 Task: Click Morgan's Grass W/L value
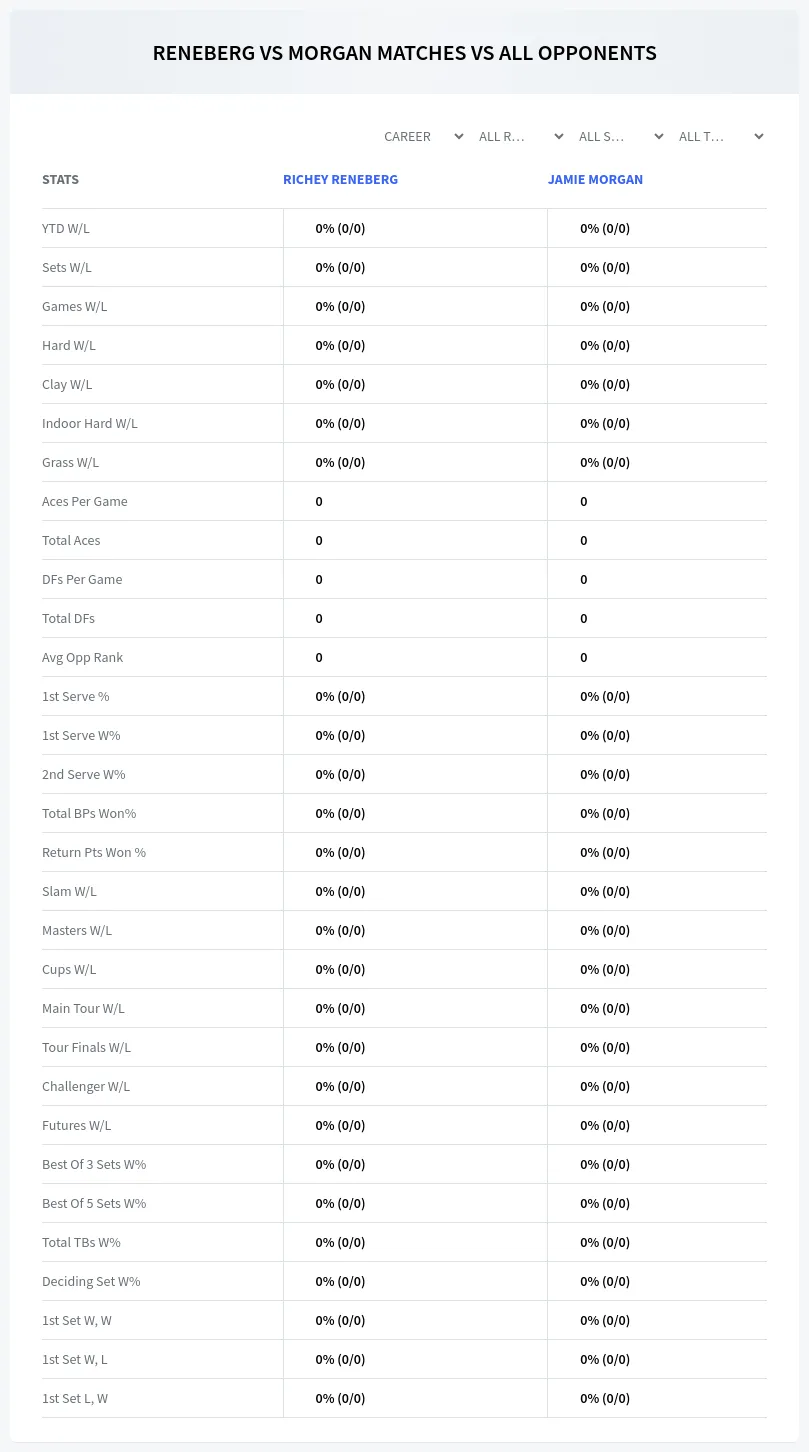point(605,462)
